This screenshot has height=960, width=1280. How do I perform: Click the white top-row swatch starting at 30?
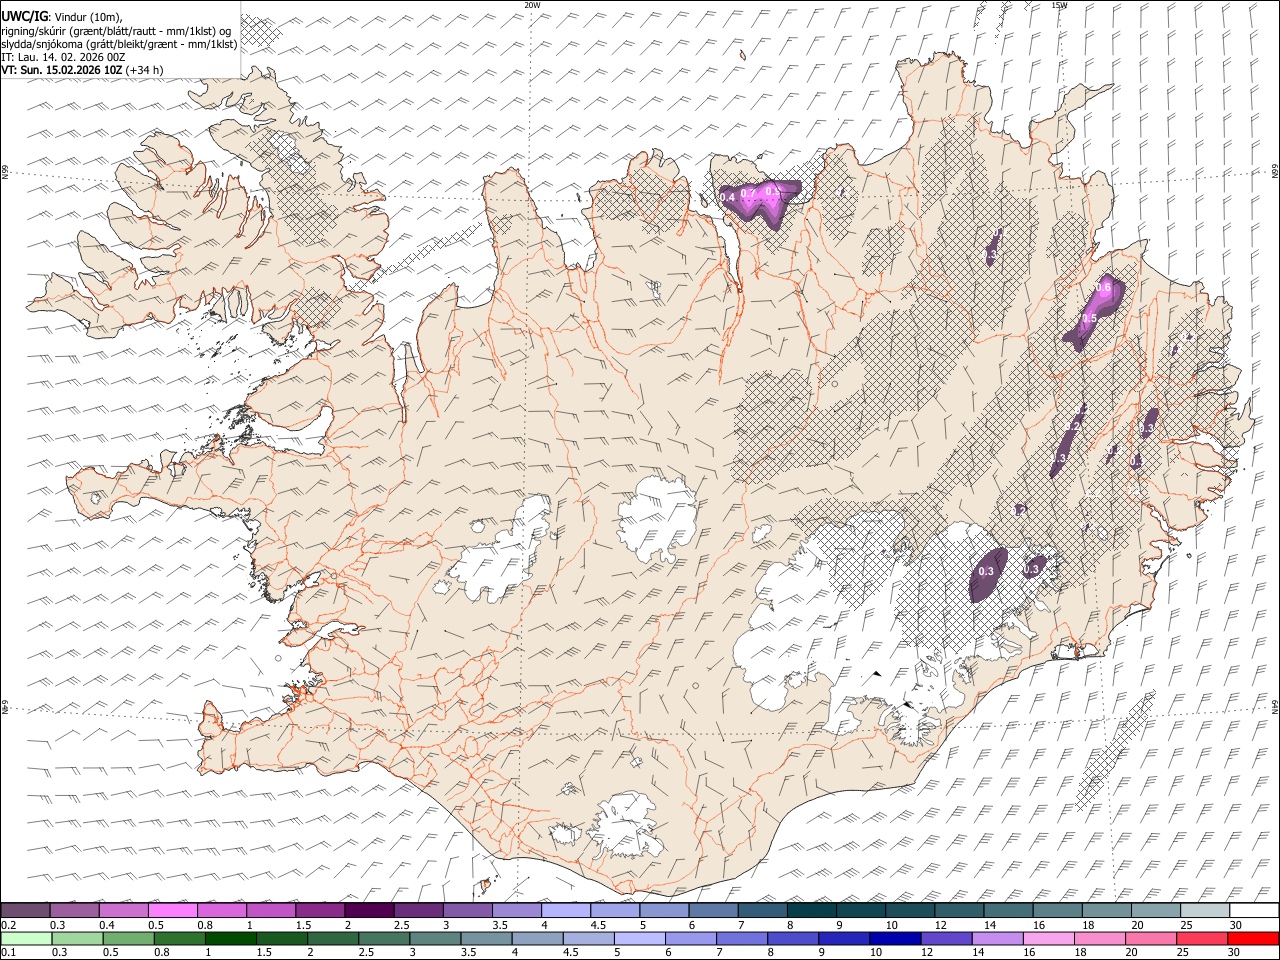[1253, 910]
